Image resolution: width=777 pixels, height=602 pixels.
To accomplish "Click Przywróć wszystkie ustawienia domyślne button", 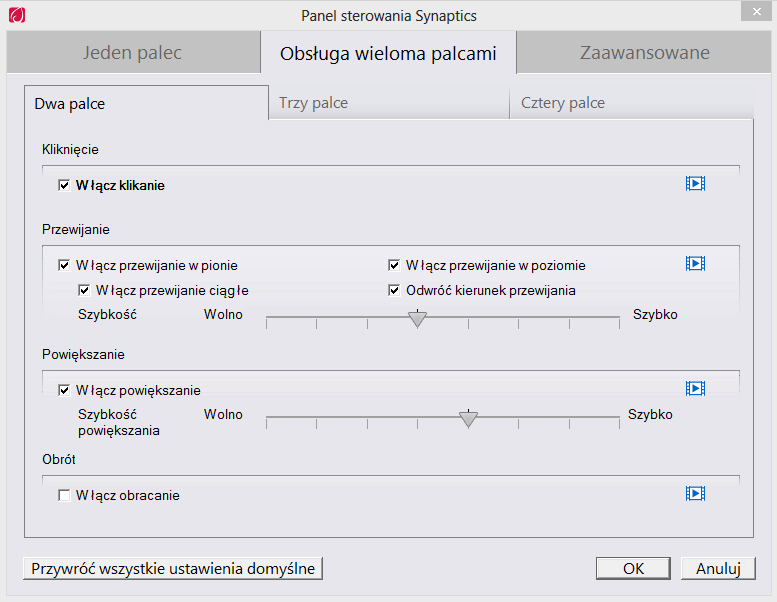I will [x=173, y=568].
